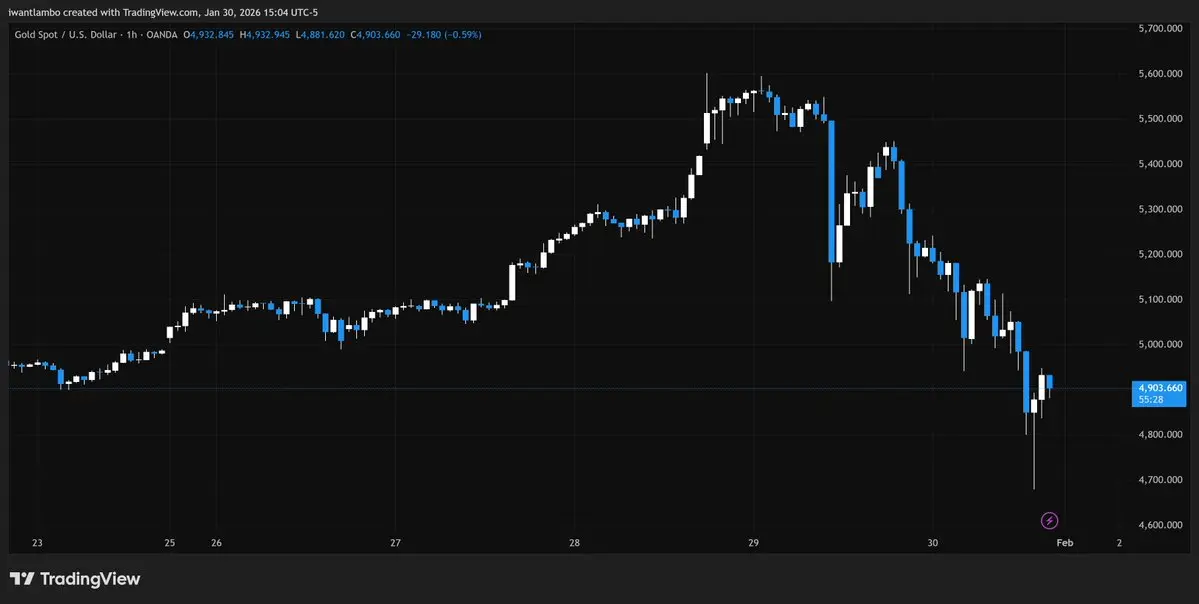This screenshot has width=1199, height=604.
Task: Click the 5,600.000 price axis label
Action: click(1161, 74)
